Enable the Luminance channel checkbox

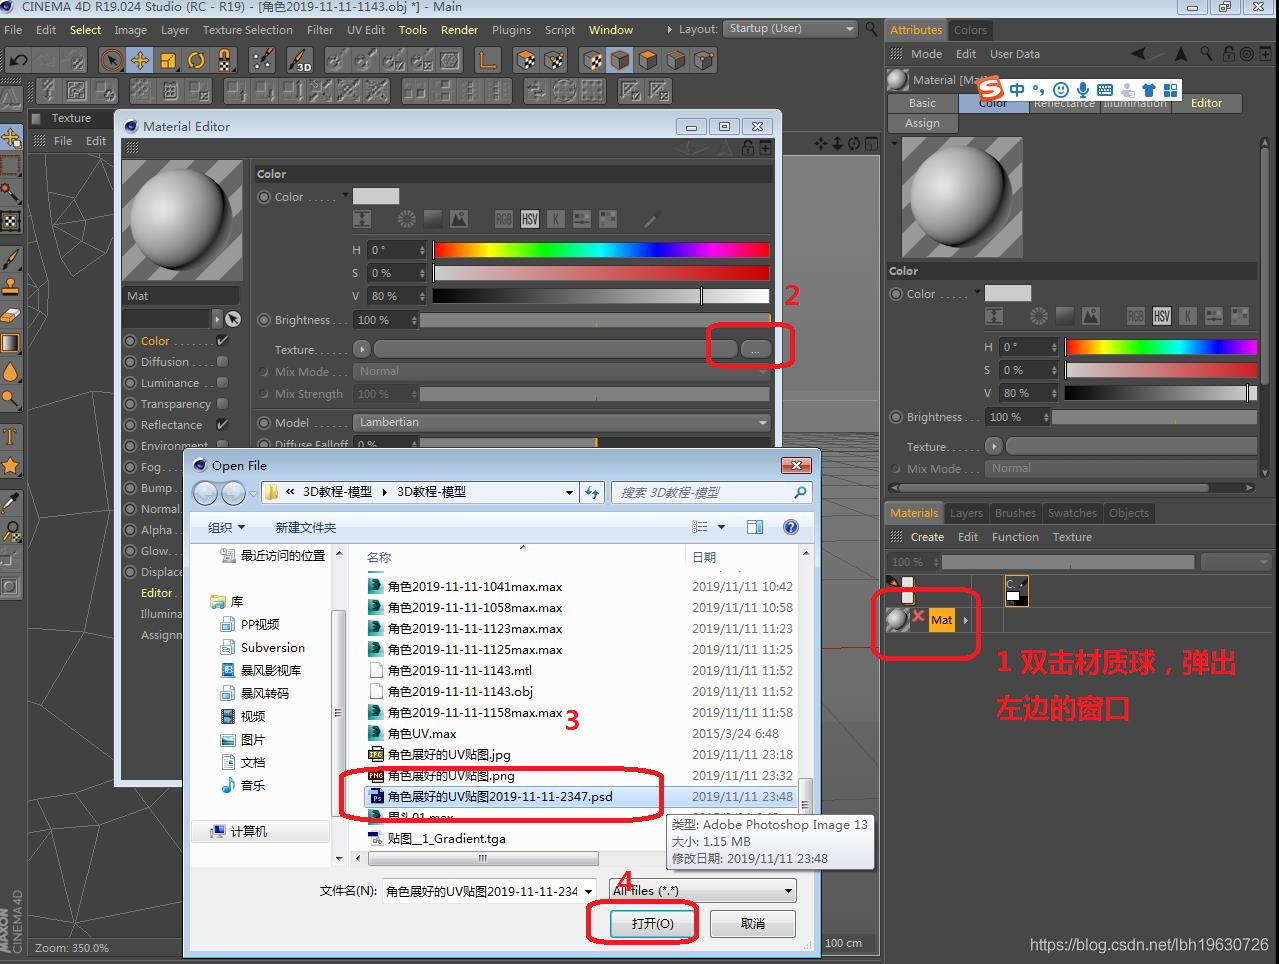(x=222, y=383)
